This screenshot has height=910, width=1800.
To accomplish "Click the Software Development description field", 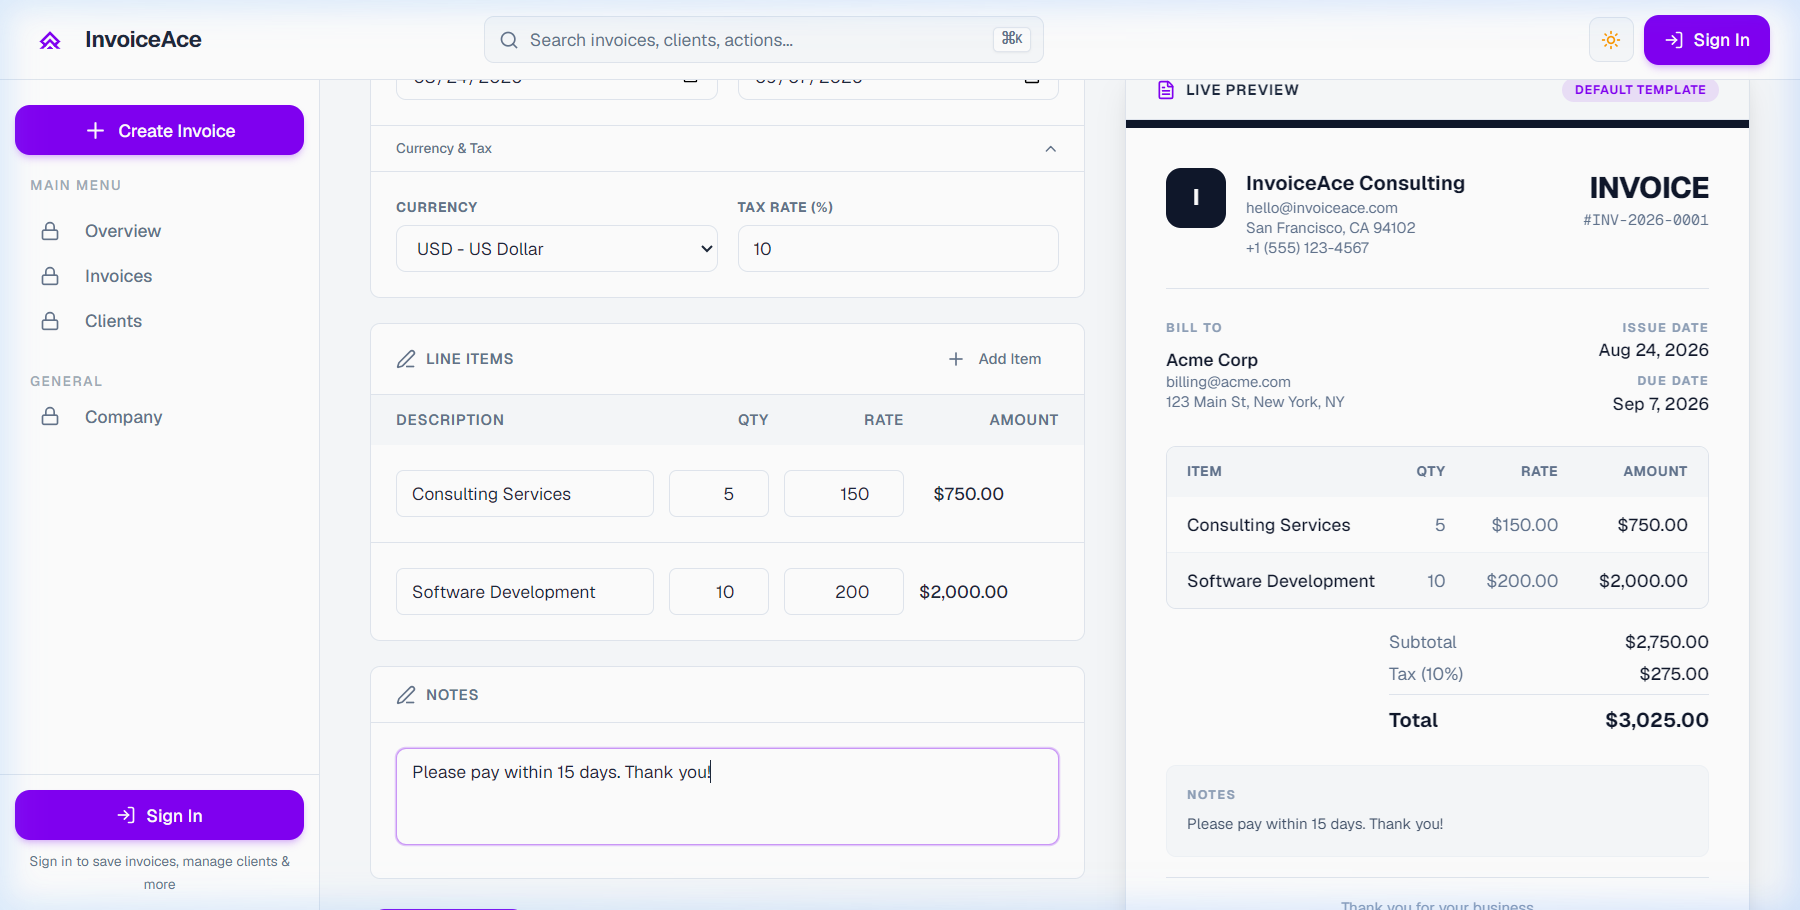I will (x=525, y=592).
